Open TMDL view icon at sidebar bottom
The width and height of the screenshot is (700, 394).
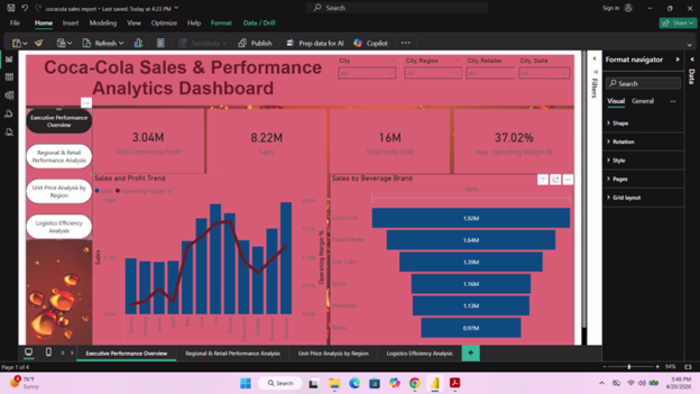pos(9,132)
